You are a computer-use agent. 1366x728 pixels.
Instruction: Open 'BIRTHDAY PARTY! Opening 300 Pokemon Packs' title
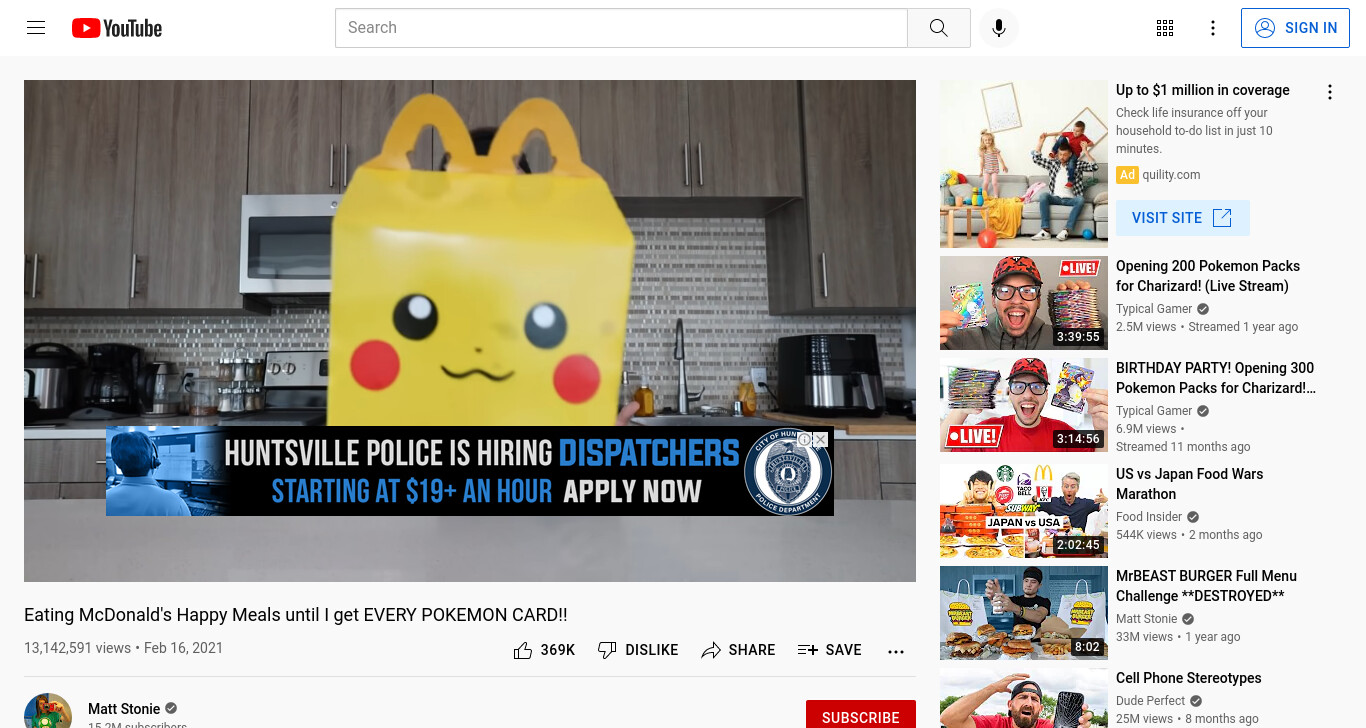tap(1216, 378)
